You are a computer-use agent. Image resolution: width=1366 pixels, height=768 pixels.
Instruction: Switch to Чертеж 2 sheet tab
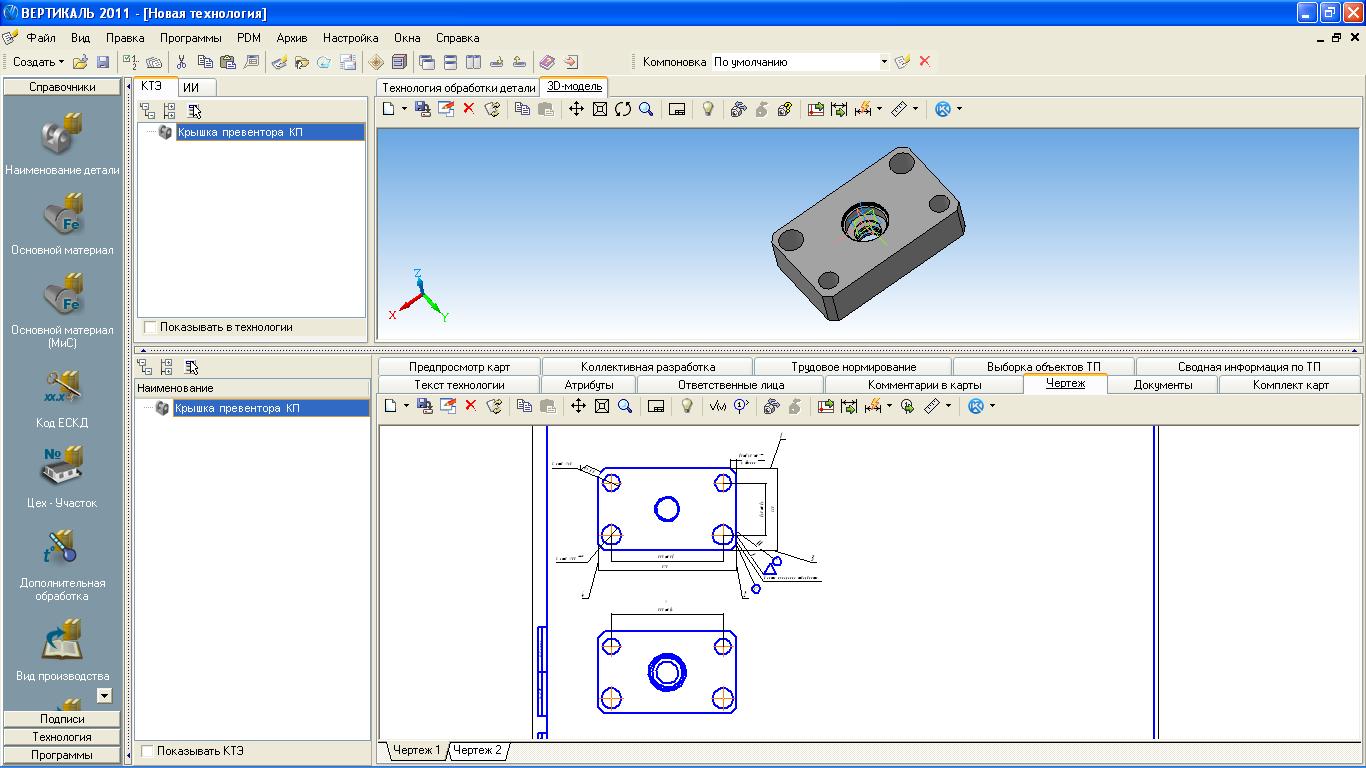click(x=477, y=750)
